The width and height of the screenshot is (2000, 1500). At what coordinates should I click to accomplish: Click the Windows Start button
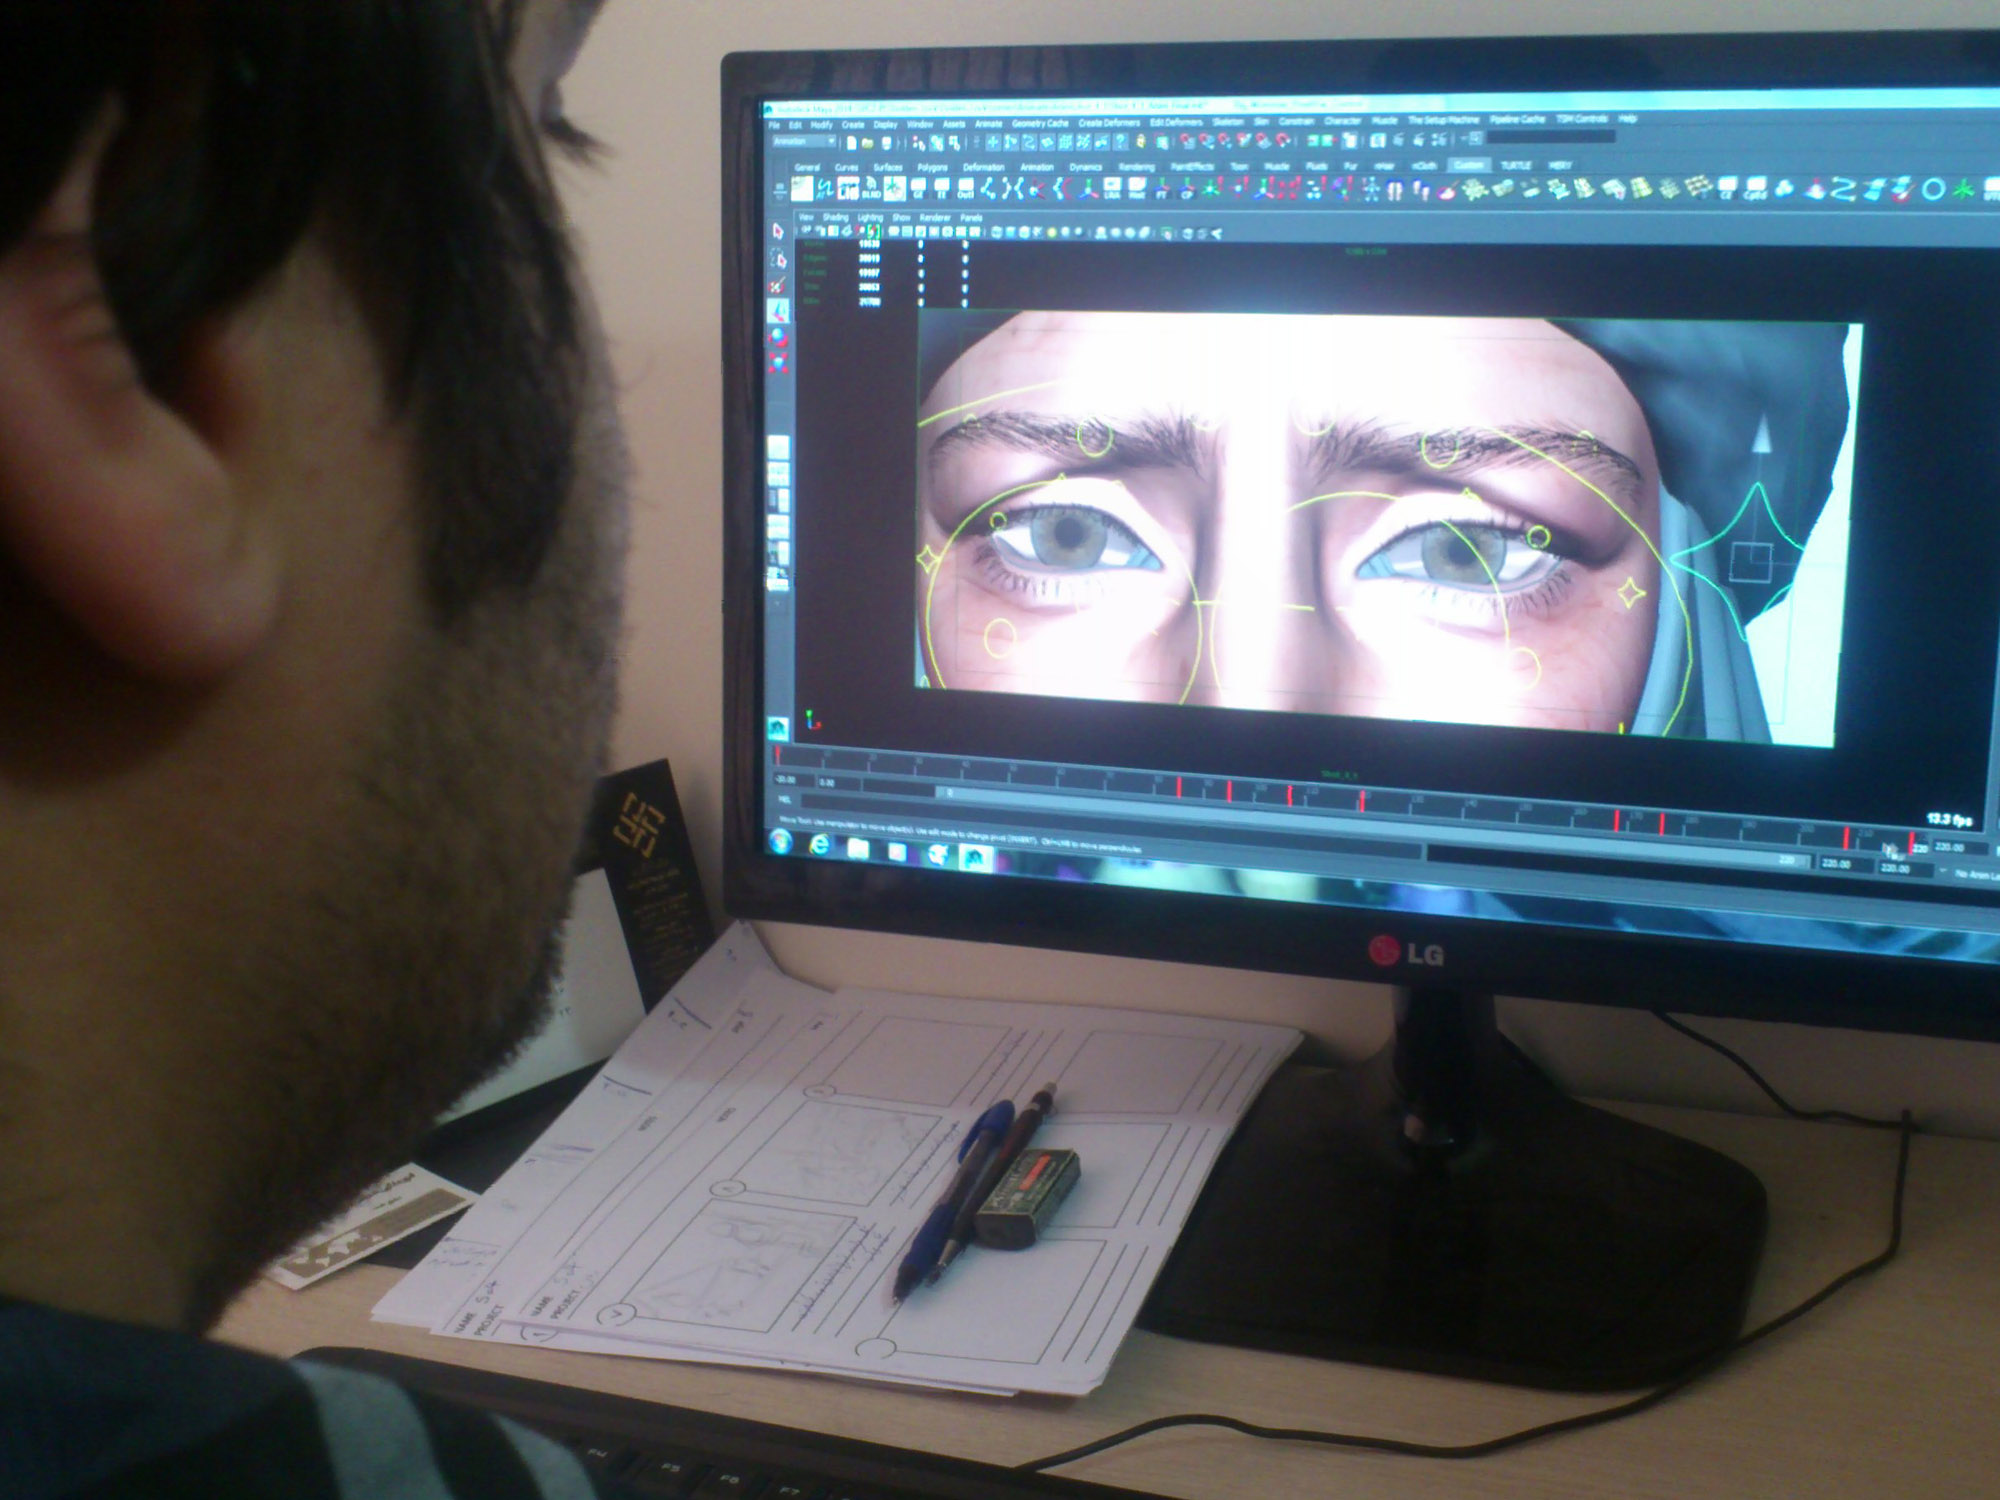click(781, 842)
